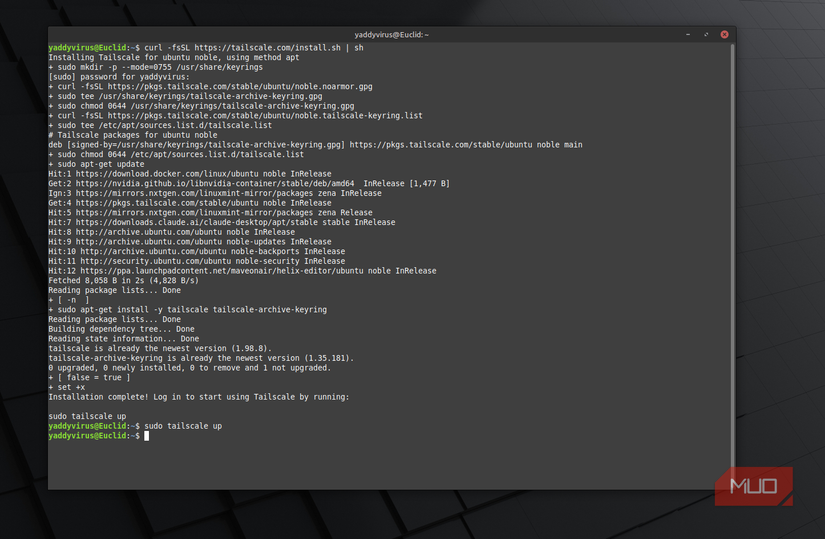Click '# Tailscale packages for ubuntu noble' comment
Screen dimensions: 825x539
click(x=133, y=135)
